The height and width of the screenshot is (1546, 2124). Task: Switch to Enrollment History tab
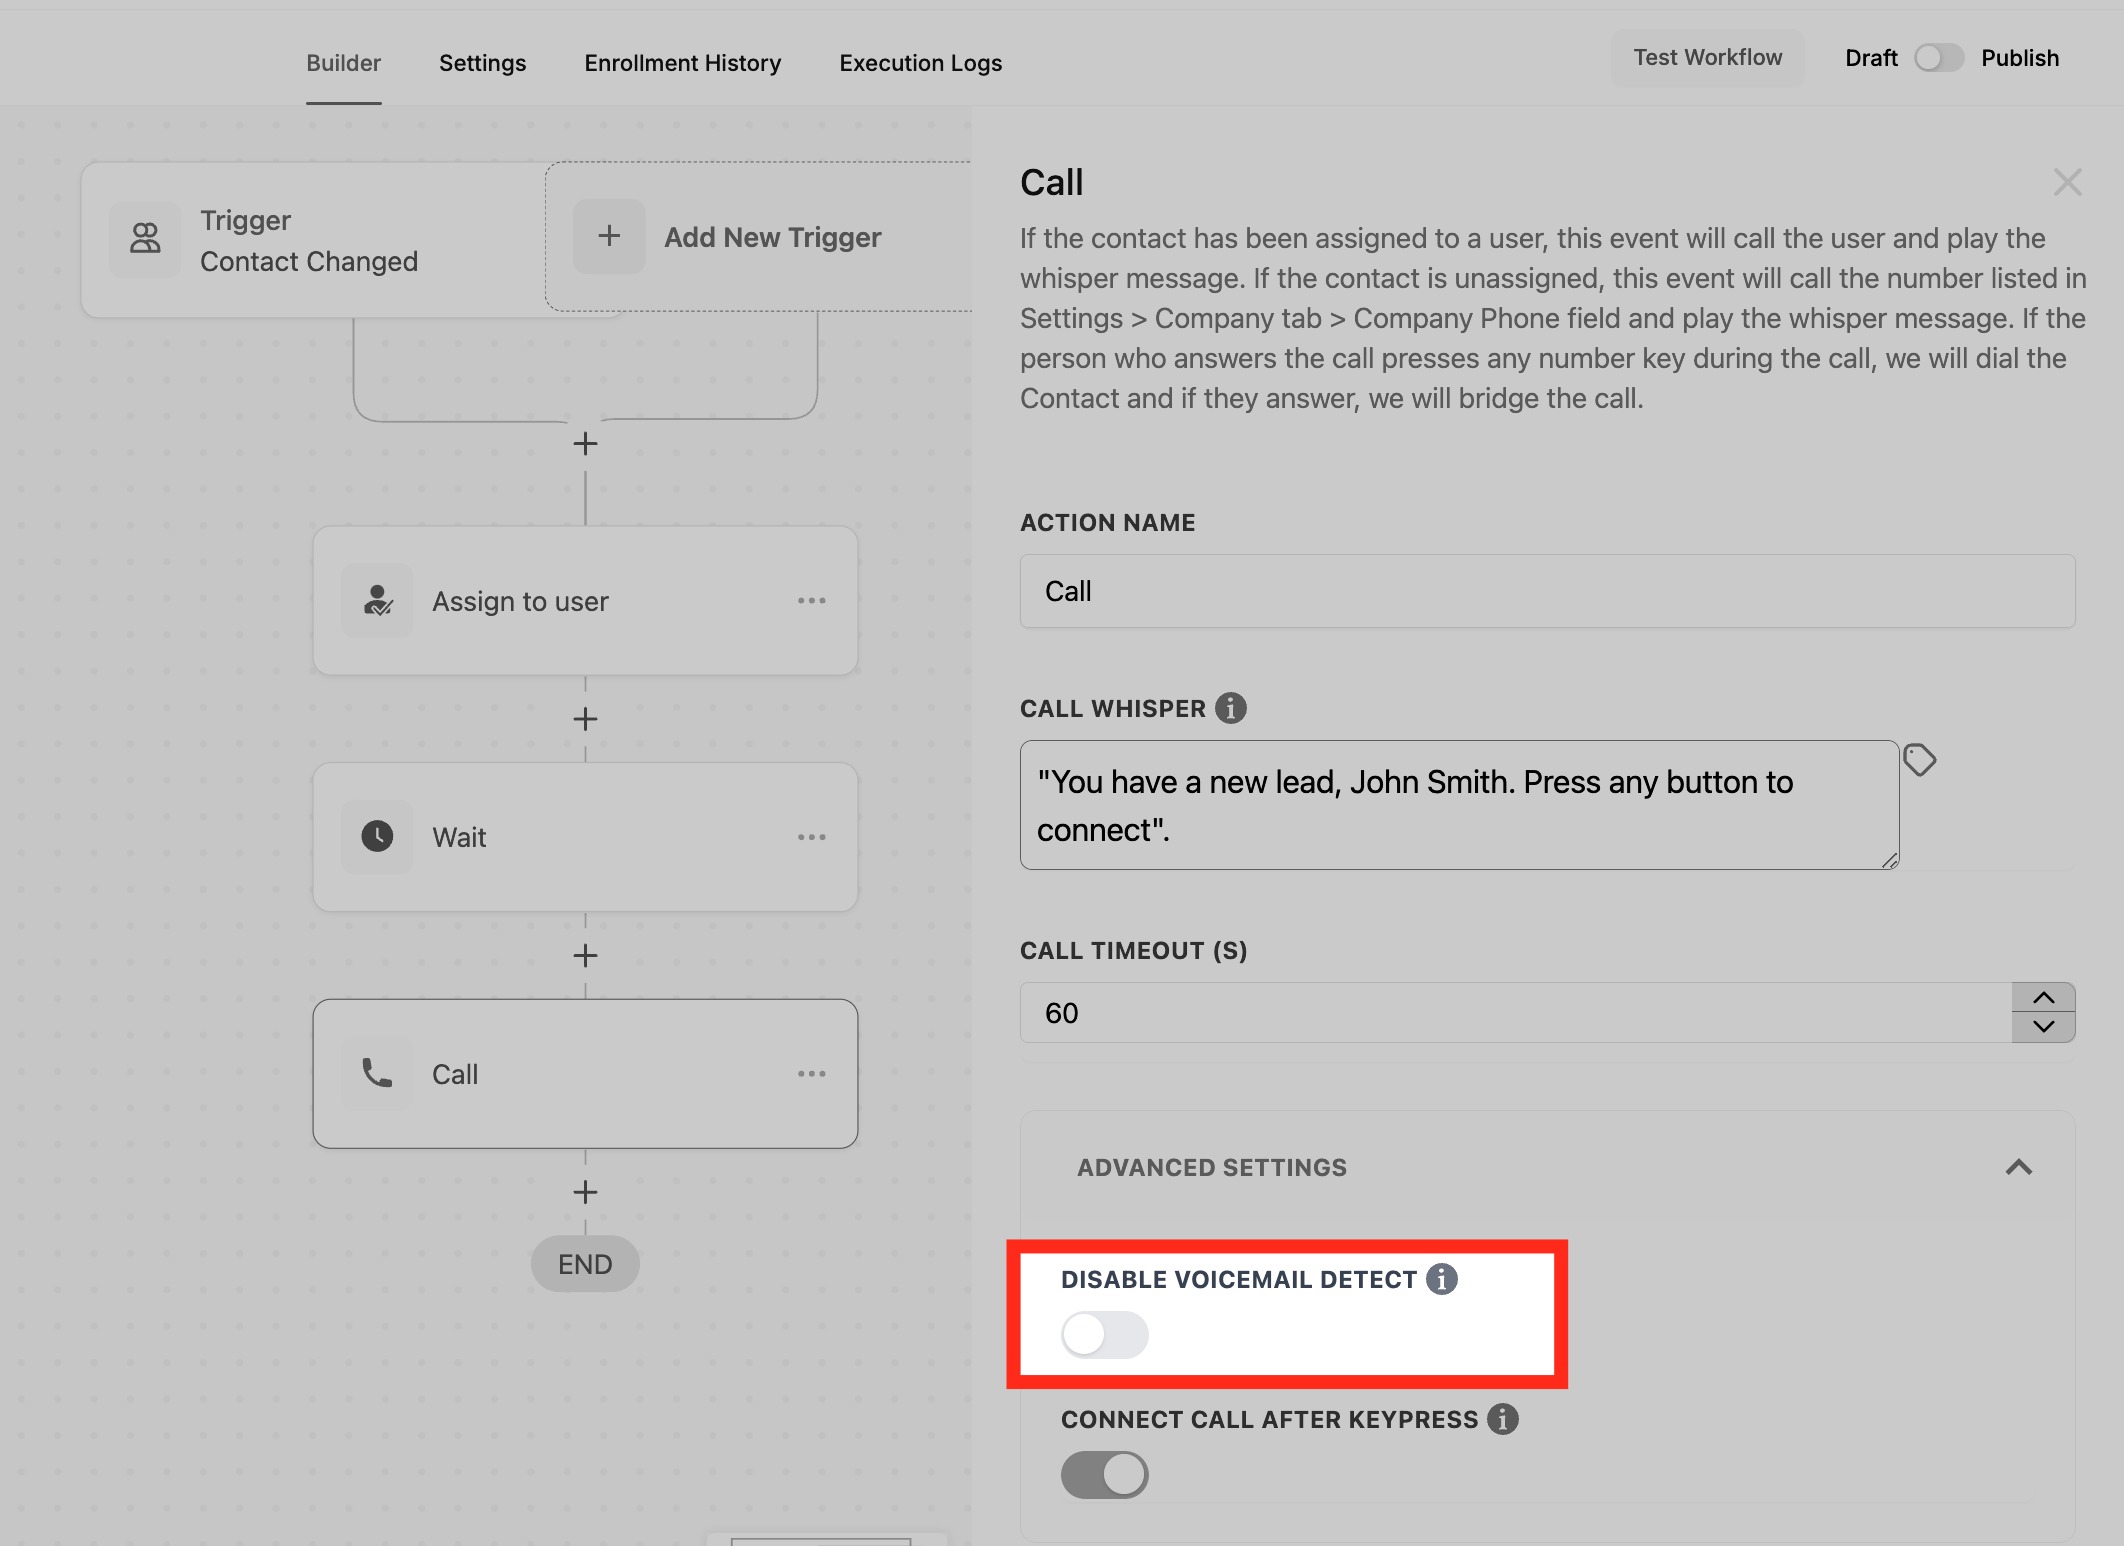coord(682,63)
